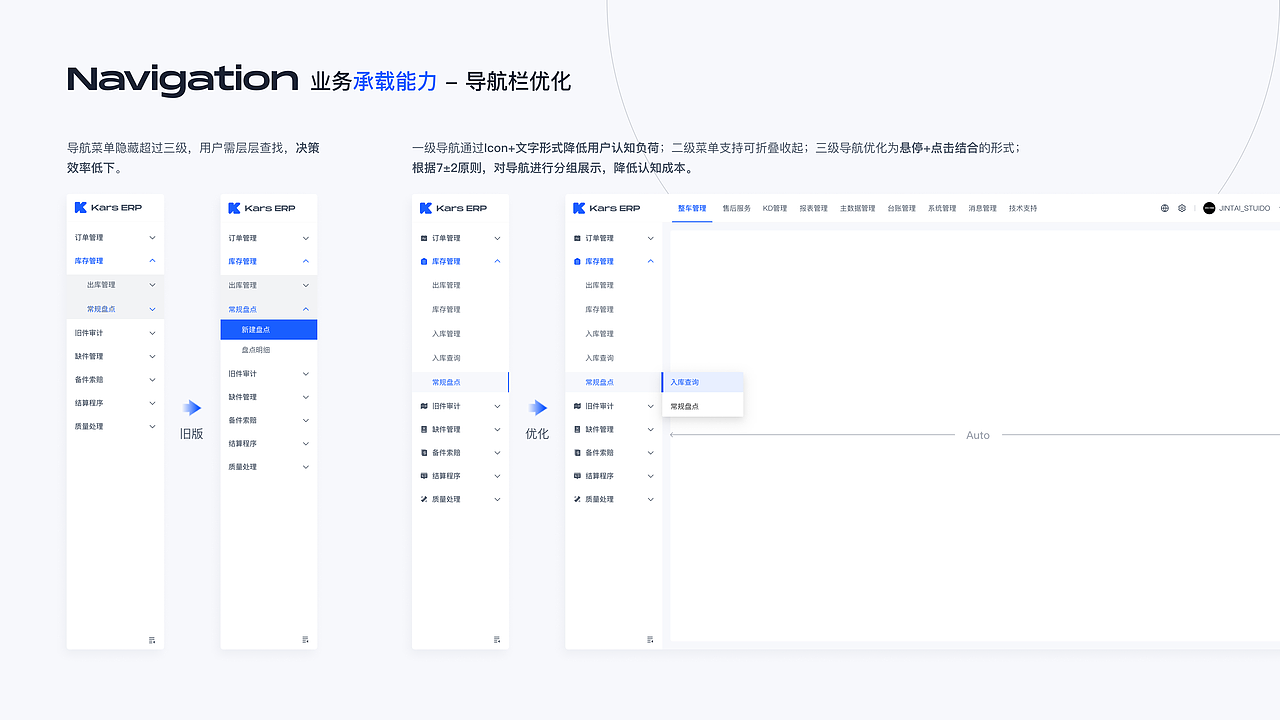Open 入库查询 submenu item in the standalone optimized sidebar
This screenshot has height=720, width=1280.
tap(446, 358)
